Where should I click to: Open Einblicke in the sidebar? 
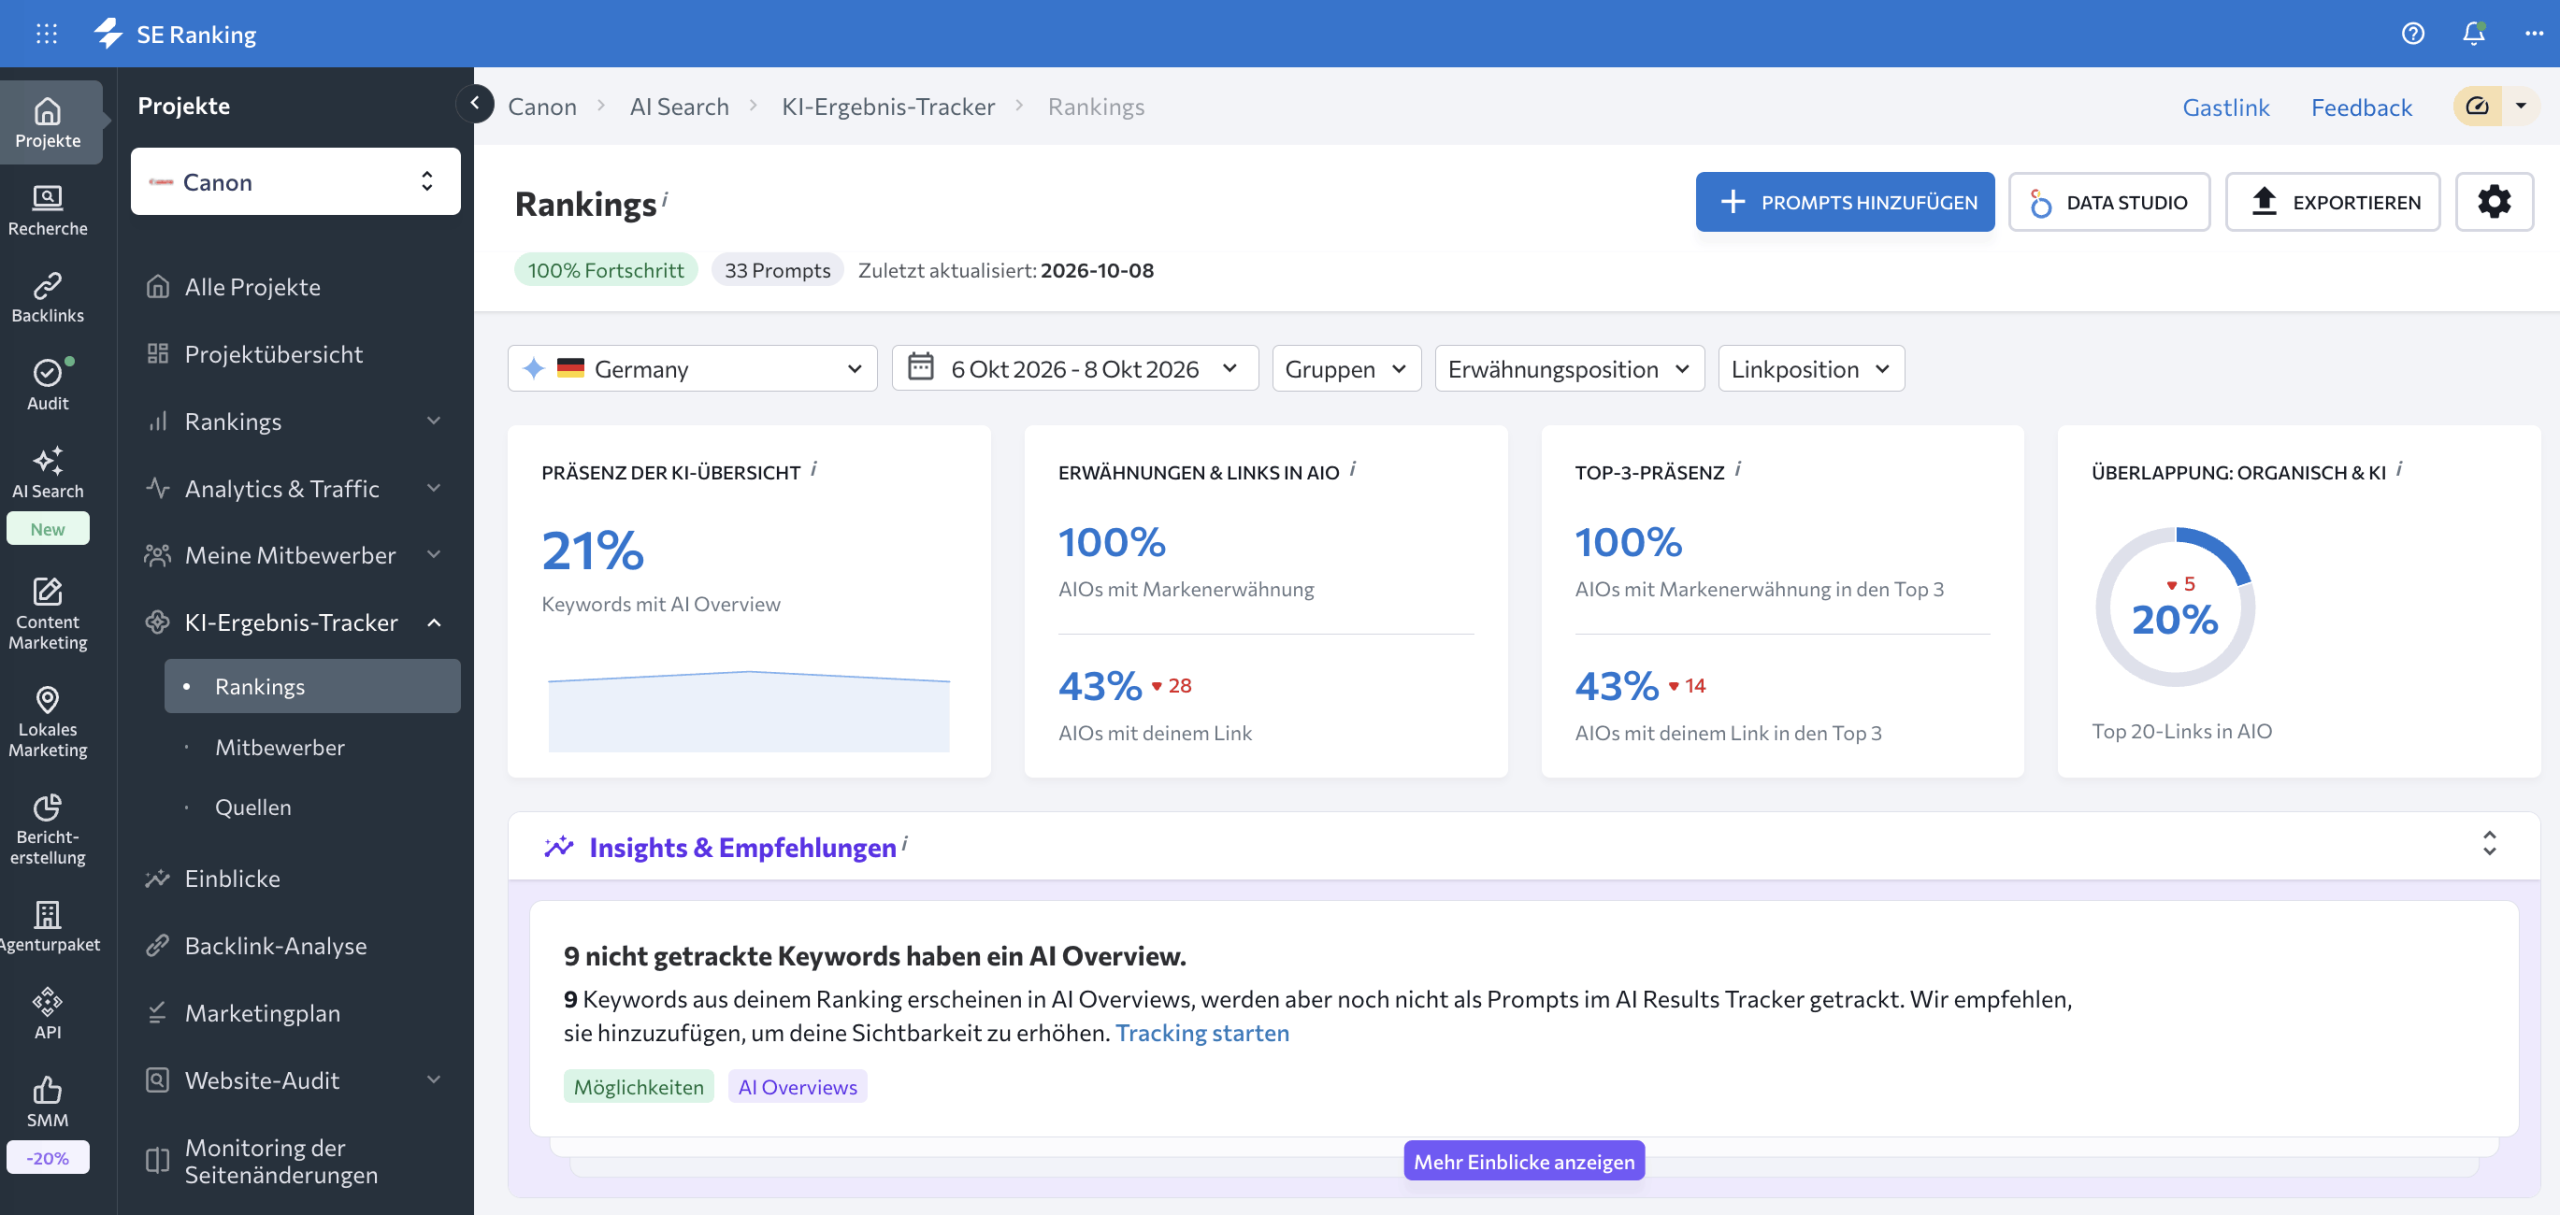pos(232,878)
